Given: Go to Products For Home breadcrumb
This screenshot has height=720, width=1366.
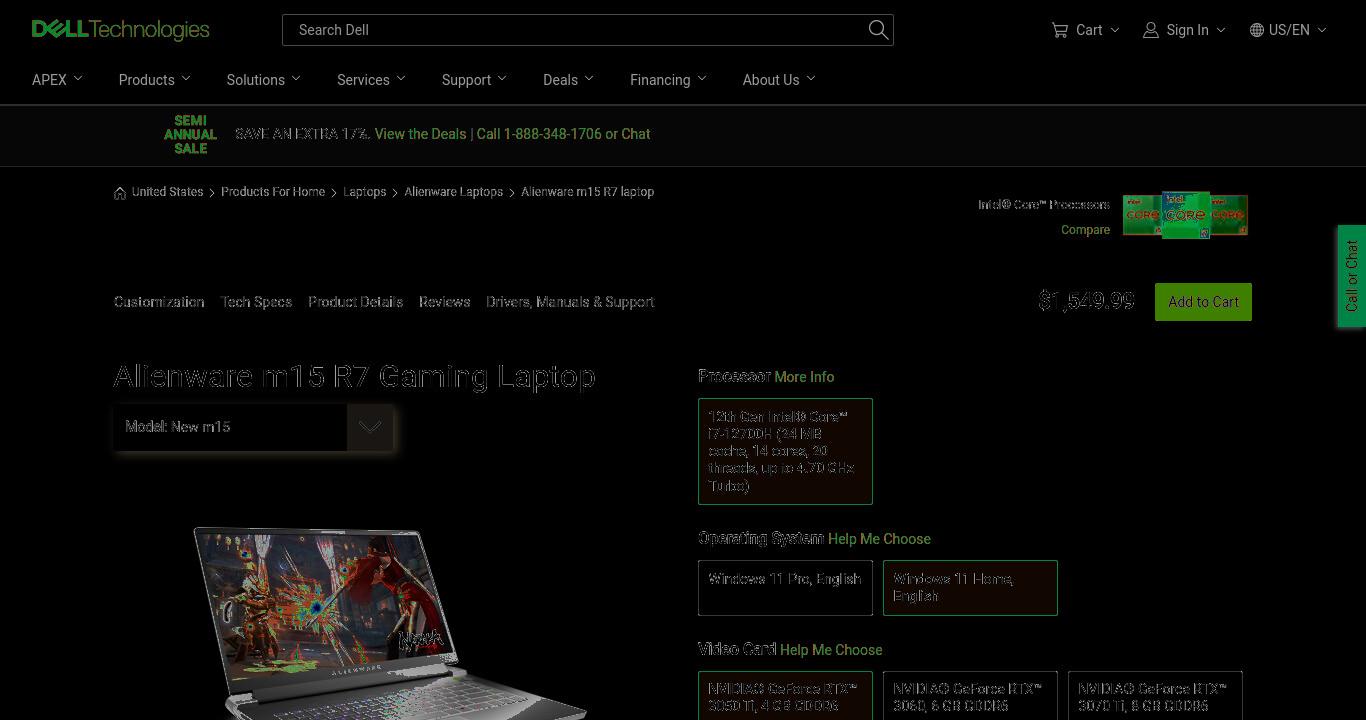Looking at the screenshot, I should pyautogui.click(x=273, y=192).
